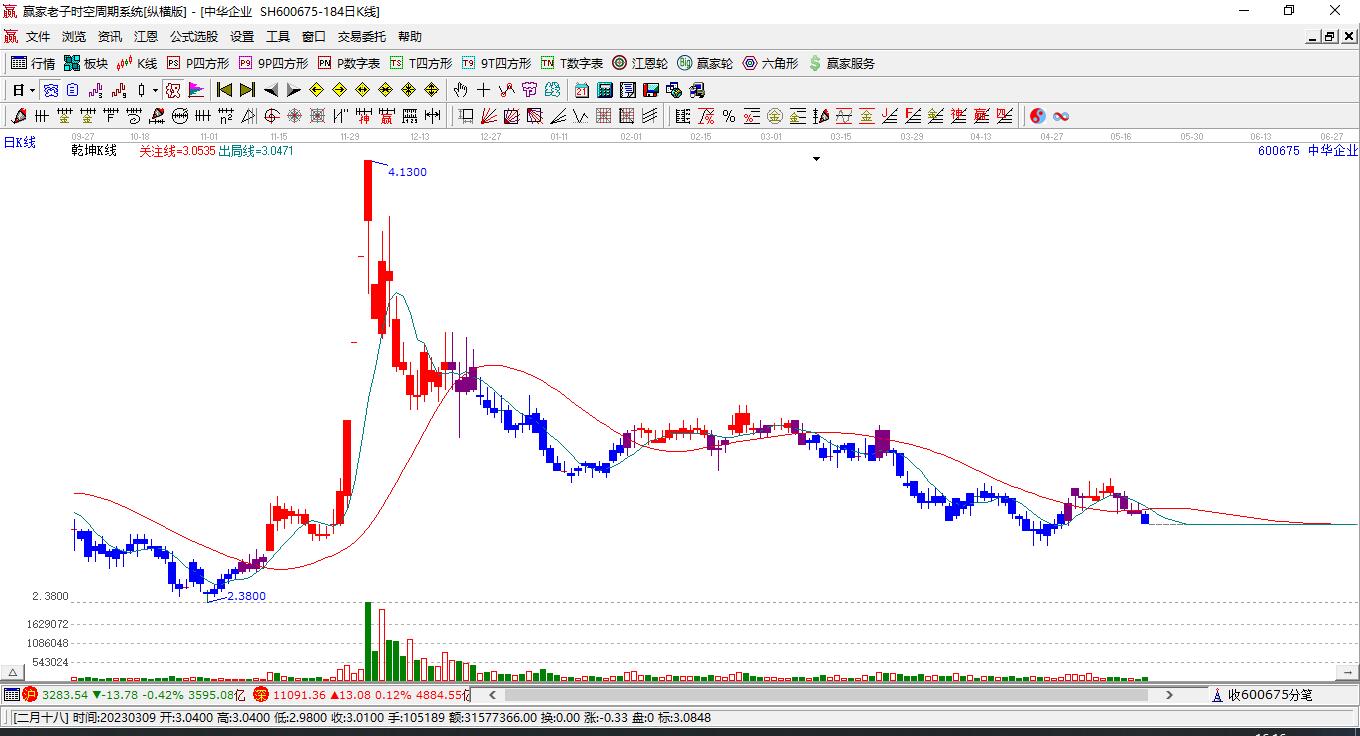Click the blue infinity symbol icon
Image resolution: width=1360 pixels, height=736 pixels.
tap(1060, 116)
